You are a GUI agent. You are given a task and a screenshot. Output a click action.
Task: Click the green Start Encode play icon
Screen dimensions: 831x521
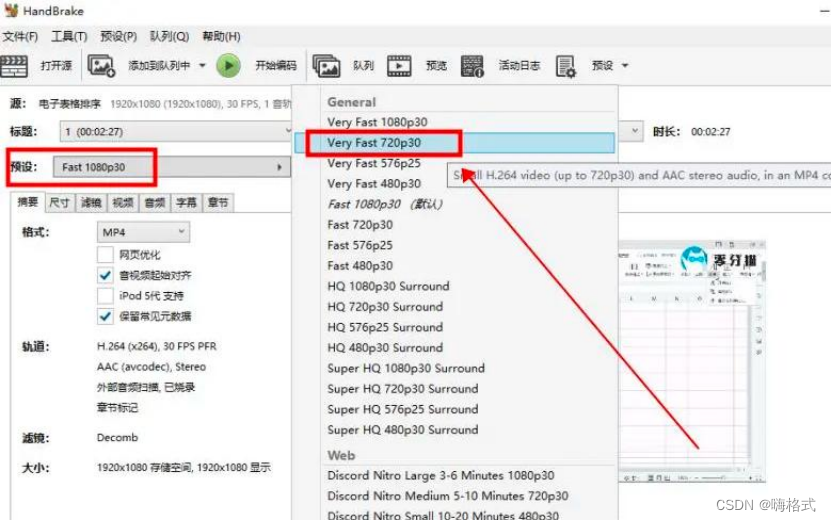[228, 66]
